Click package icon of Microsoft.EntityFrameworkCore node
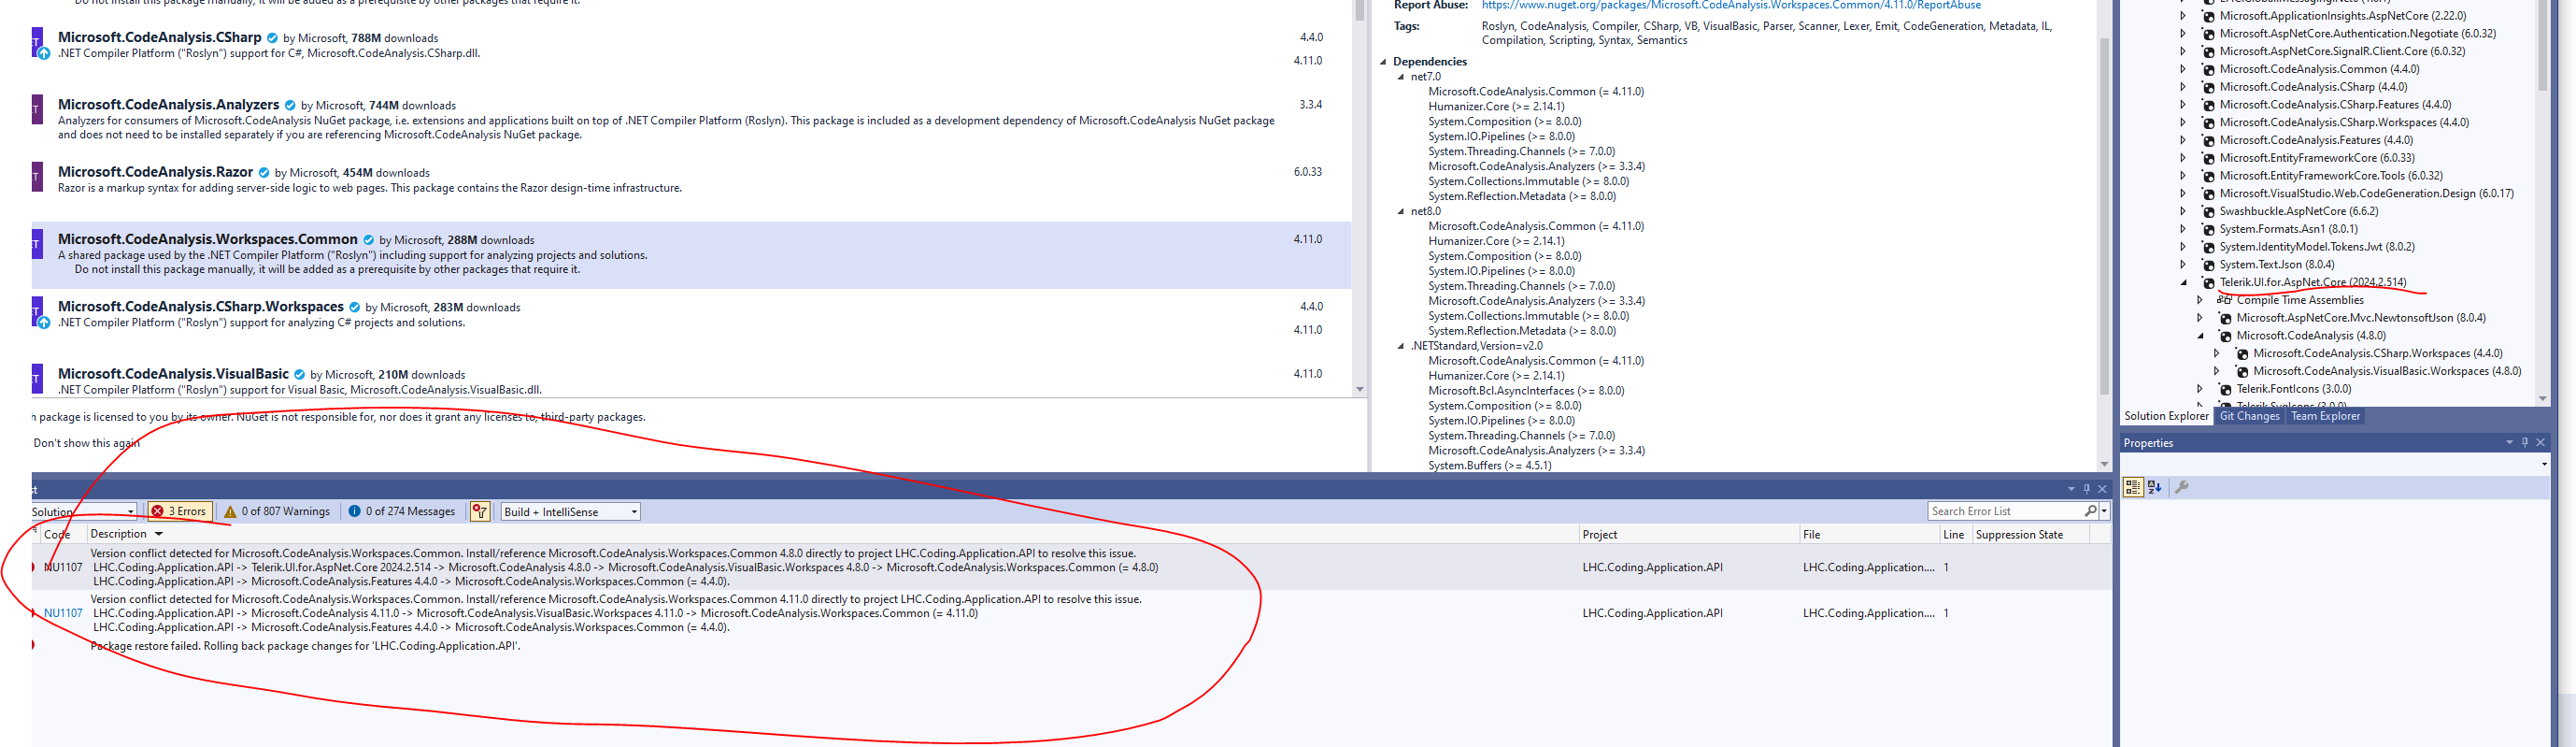This screenshot has height=747, width=2576. [2209, 158]
